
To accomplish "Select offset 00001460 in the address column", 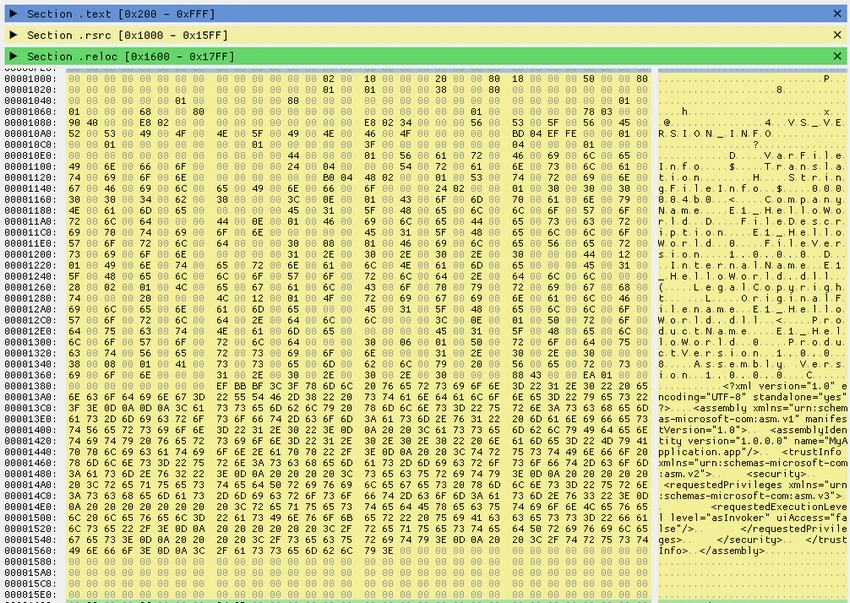I will click(x=30, y=463).
